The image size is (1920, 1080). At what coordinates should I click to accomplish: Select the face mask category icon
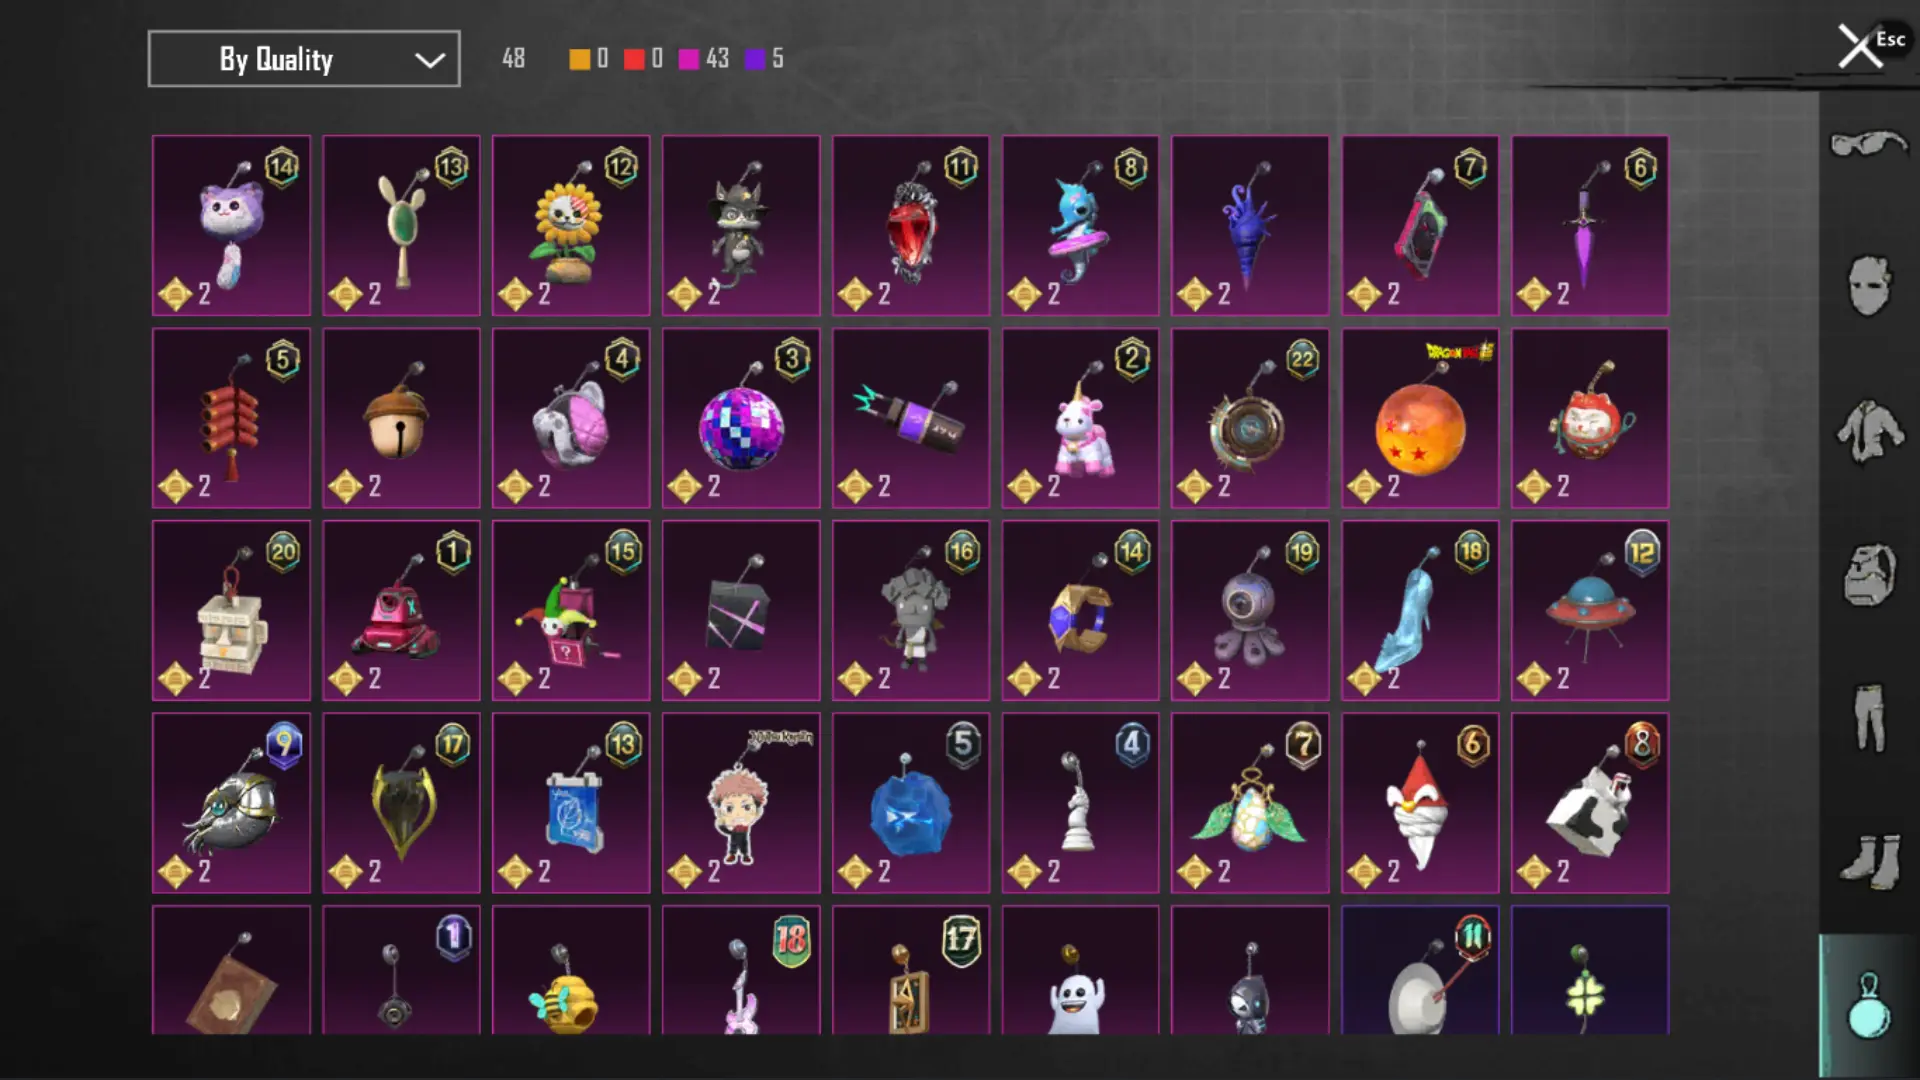(1869, 285)
